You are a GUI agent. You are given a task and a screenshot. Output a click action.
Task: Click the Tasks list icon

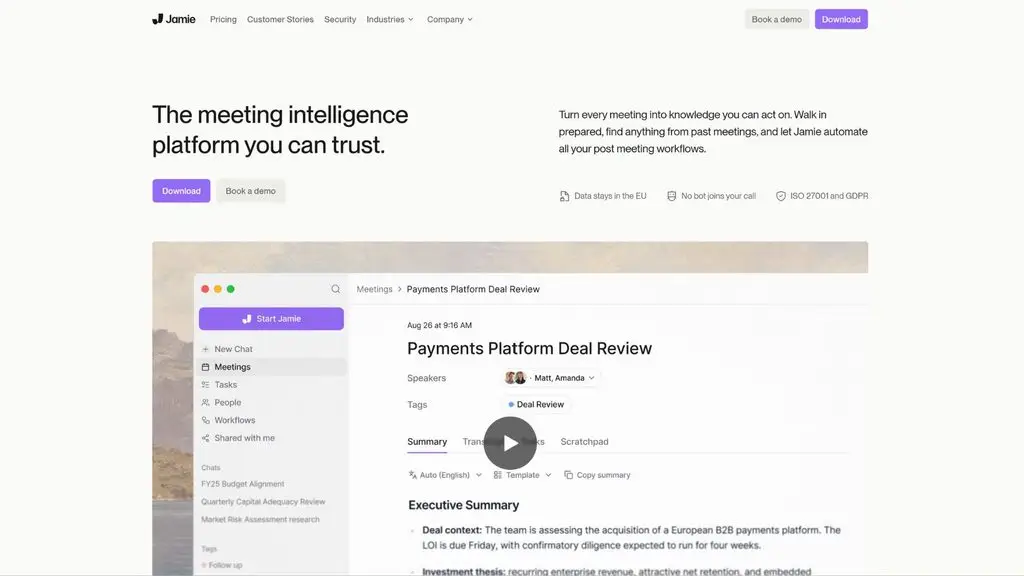pos(205,385)
